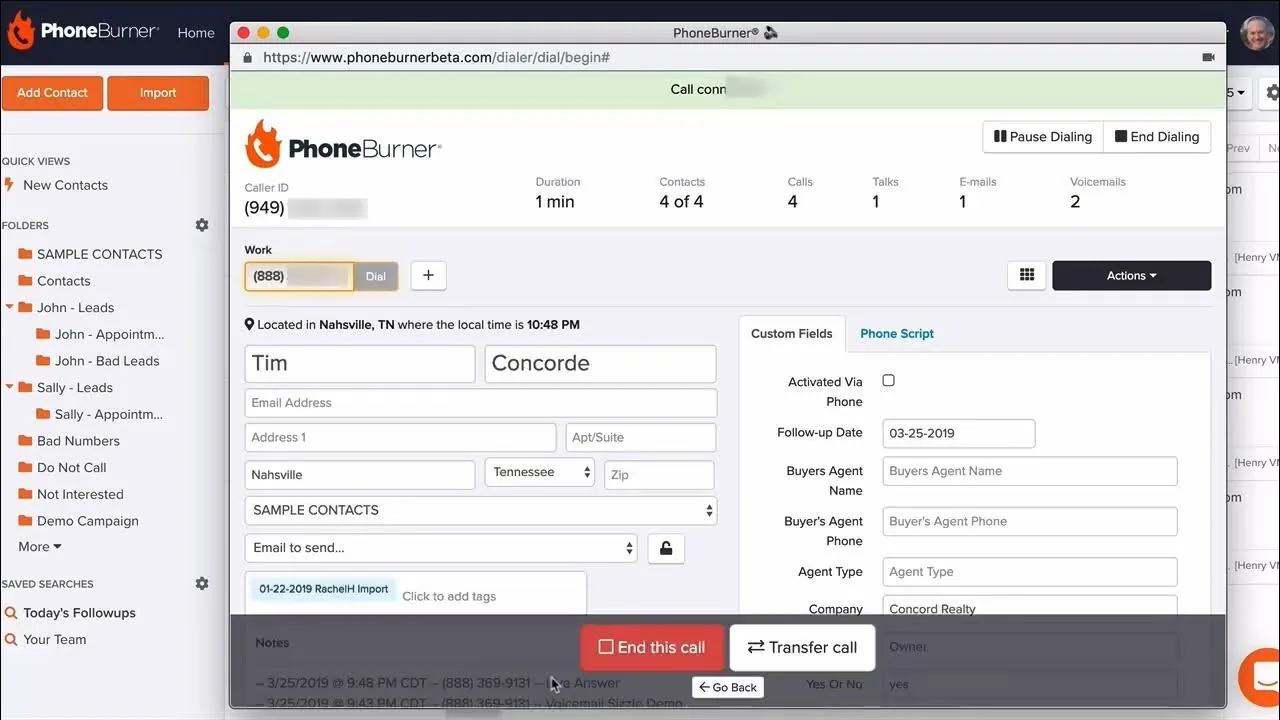Open the saved searches gear icon
The height and width of the screenshot is (720, 1280).
[202, 583]
